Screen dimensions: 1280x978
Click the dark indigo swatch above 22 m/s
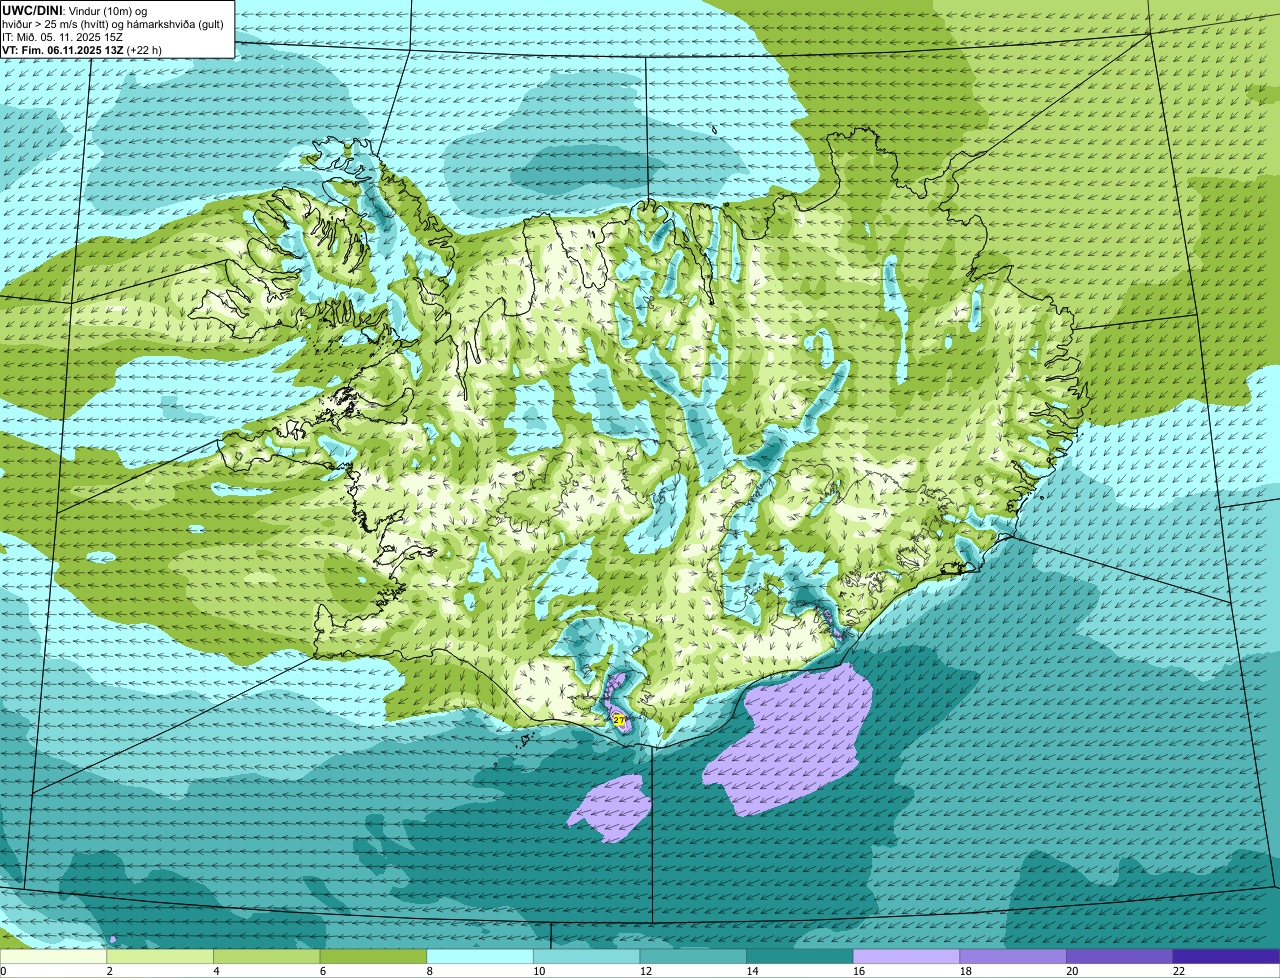click(1226, 956)
